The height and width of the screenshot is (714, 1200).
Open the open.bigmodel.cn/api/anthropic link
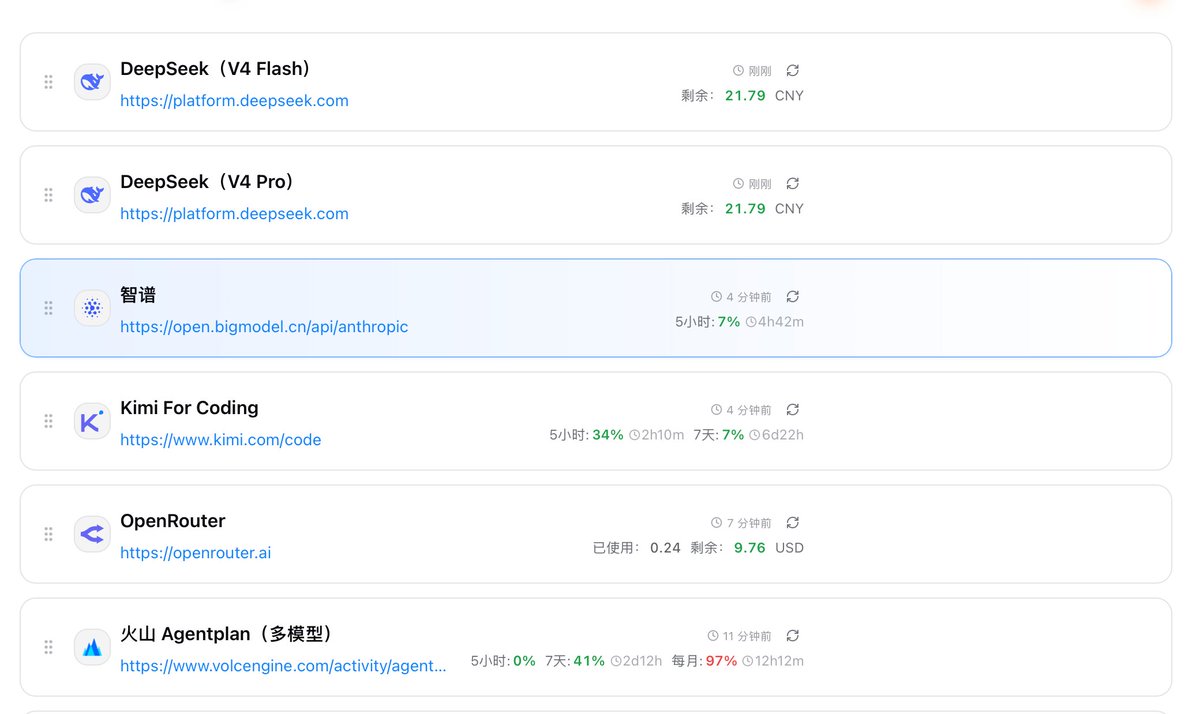264,327
